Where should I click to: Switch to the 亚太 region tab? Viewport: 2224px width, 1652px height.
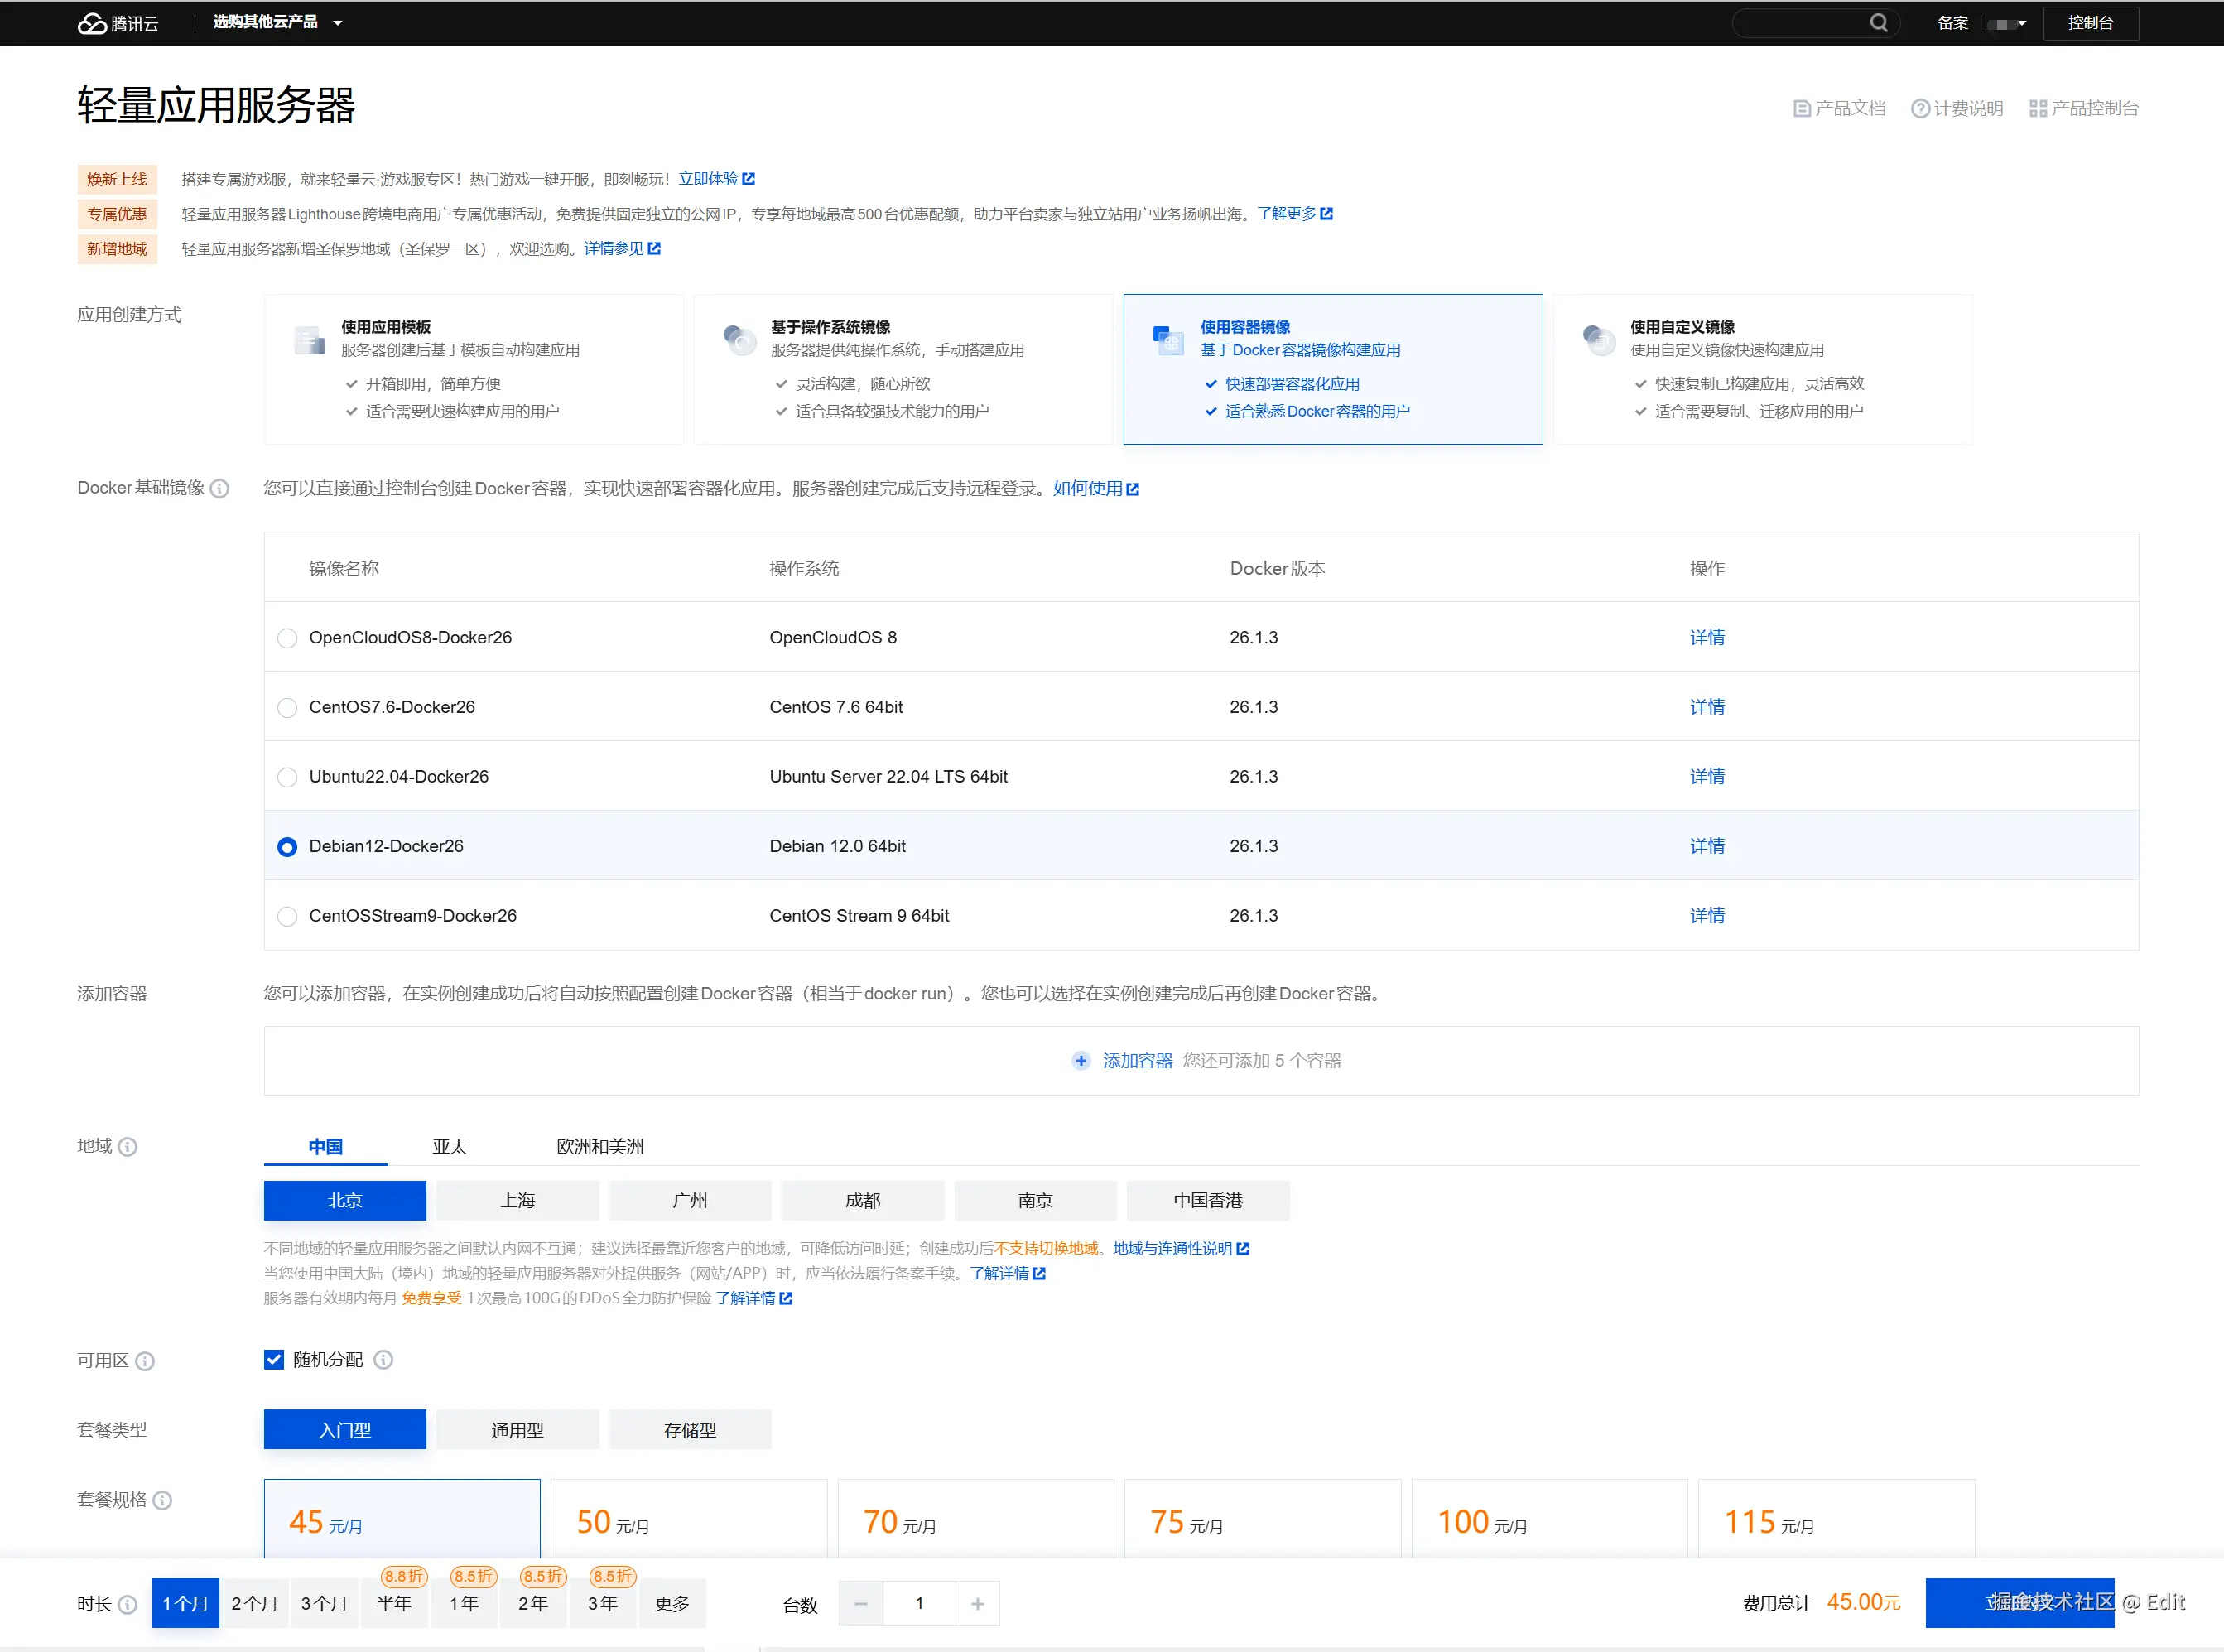[x=449, y=1147]
